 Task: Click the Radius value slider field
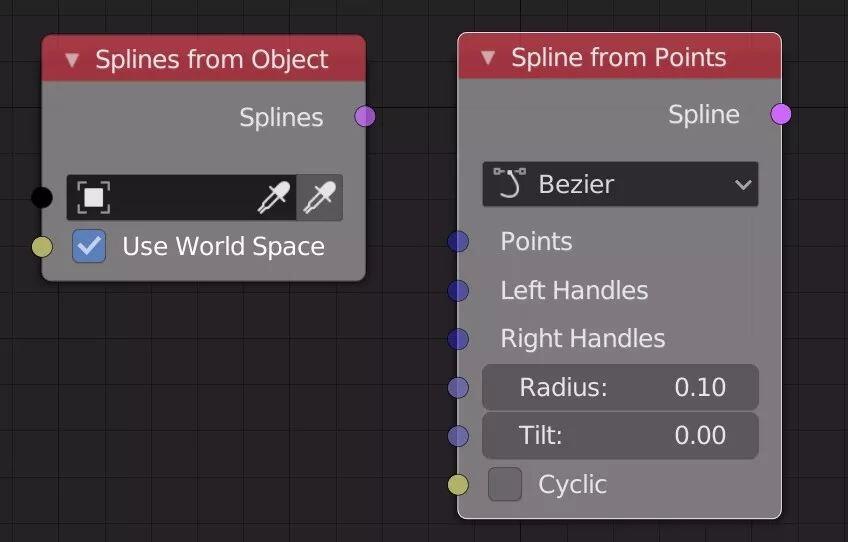tap(620, 387)
